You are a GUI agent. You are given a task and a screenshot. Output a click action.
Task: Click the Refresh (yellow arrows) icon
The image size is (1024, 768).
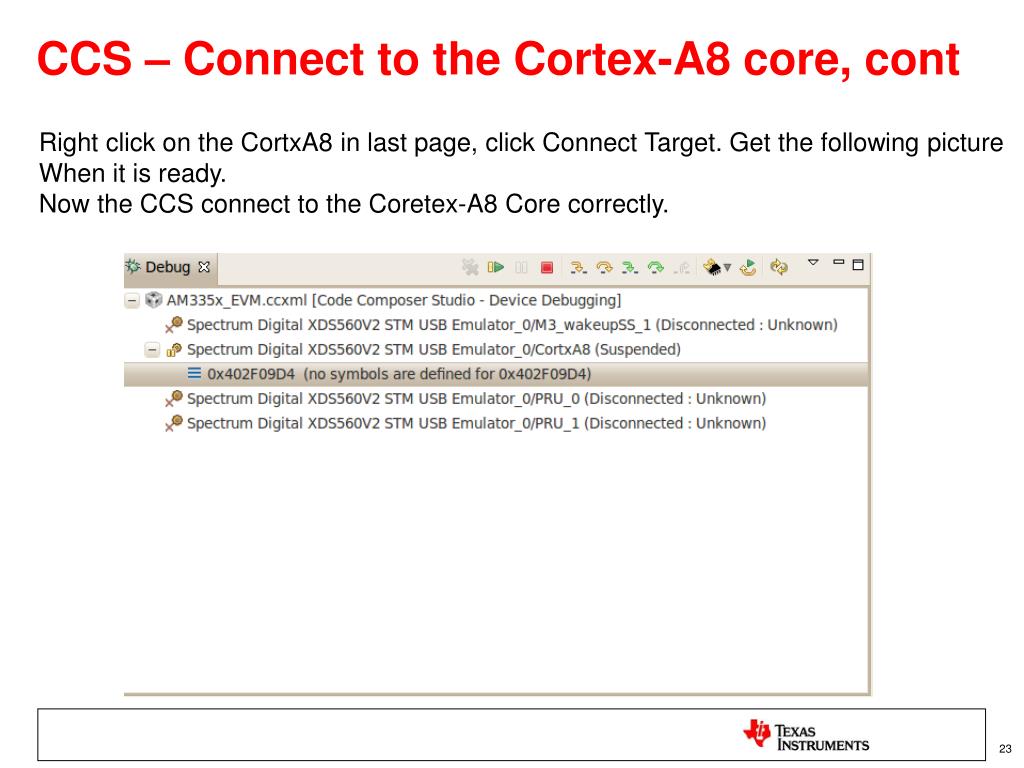click(778, 267)
